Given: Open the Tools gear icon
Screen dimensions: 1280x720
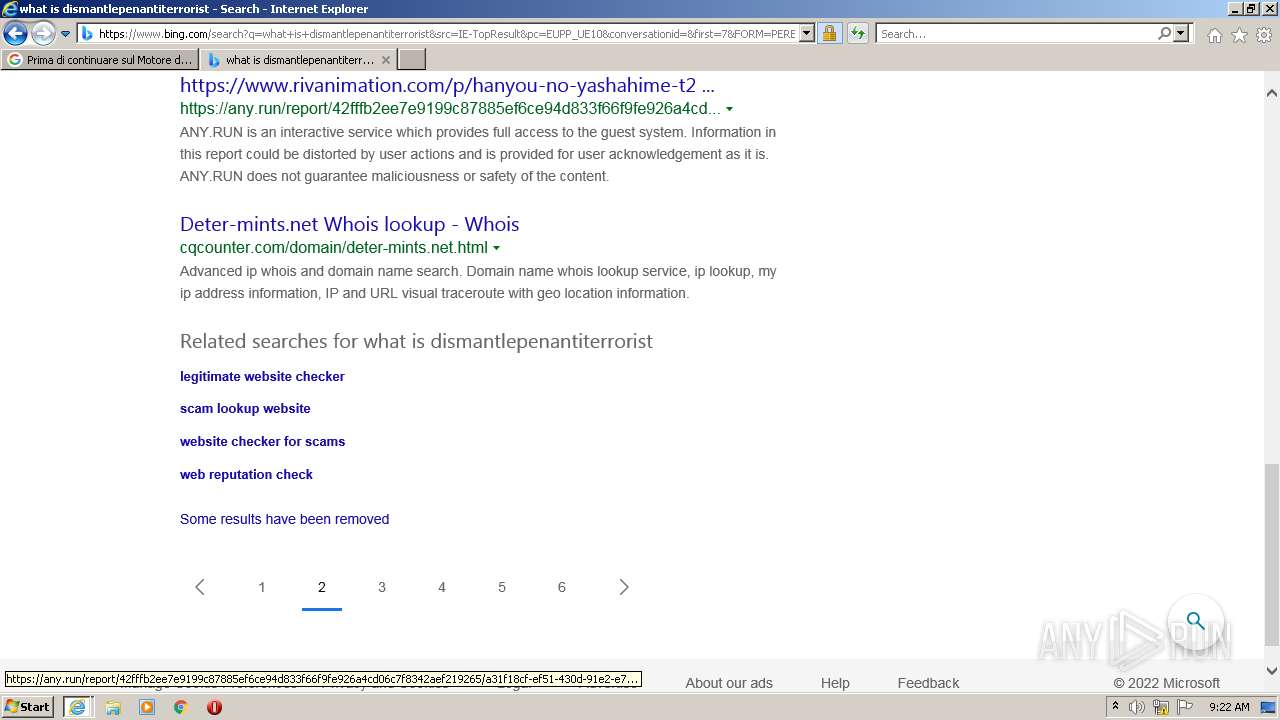Looking at the screenshot, I should click(1264, 35).
